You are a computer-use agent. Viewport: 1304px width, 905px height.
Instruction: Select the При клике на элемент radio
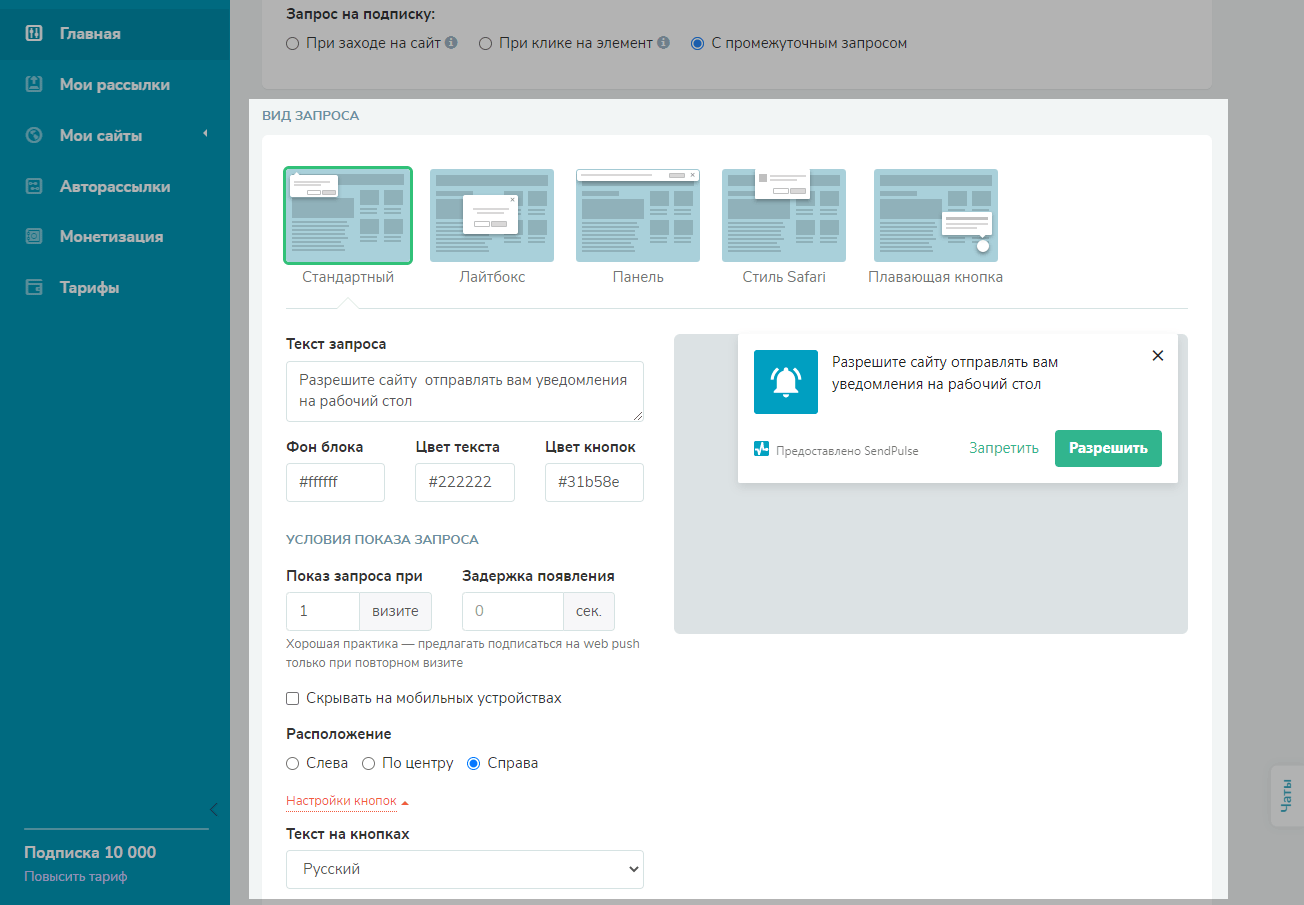485,44
